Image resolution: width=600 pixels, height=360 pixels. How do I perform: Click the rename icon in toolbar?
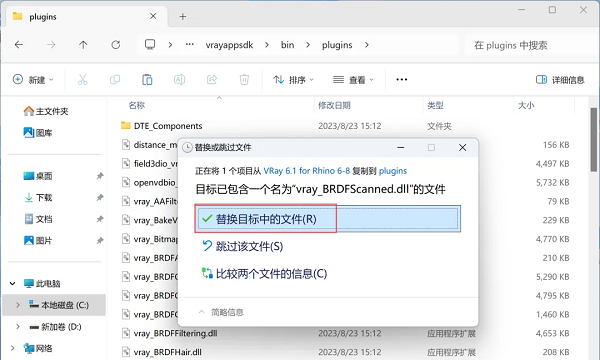(x=179, y=80)
